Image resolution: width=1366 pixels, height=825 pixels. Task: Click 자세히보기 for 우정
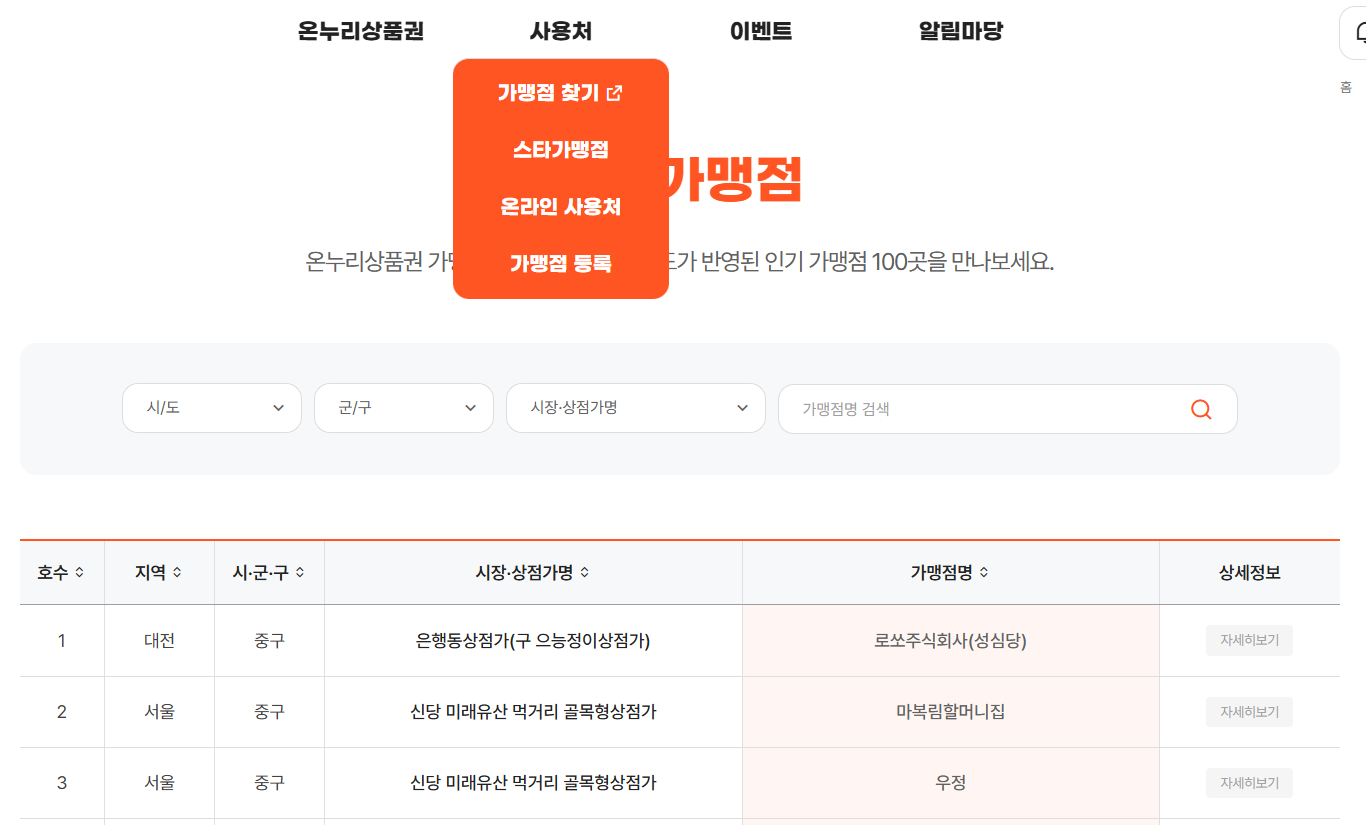coord(1249,783)
